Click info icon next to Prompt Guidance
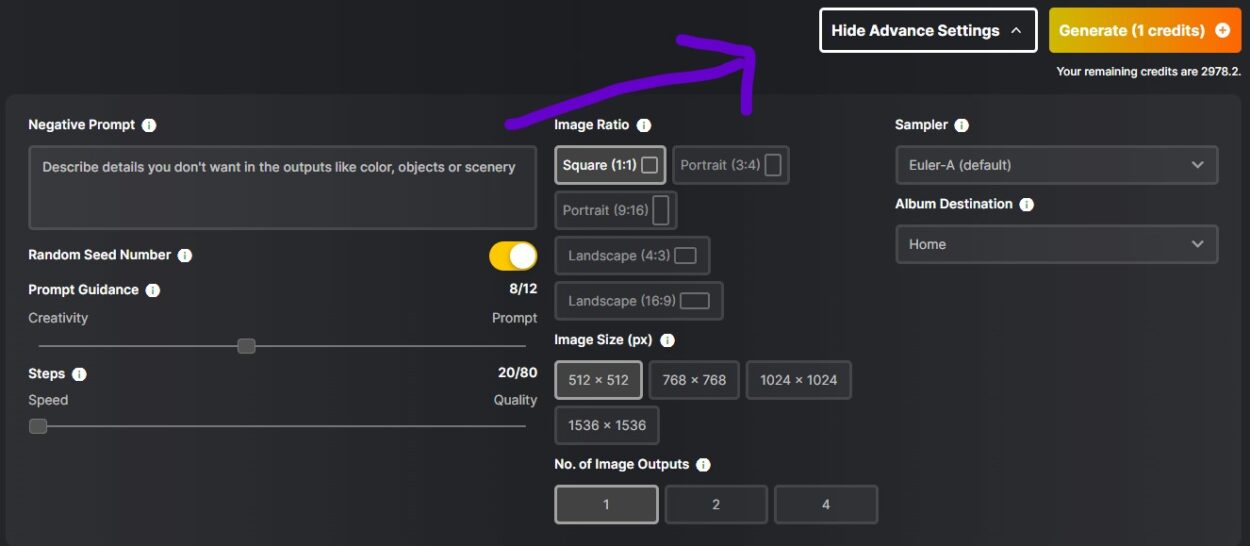The height and width of the screenshot is (546, 1250). pos(153,291)
